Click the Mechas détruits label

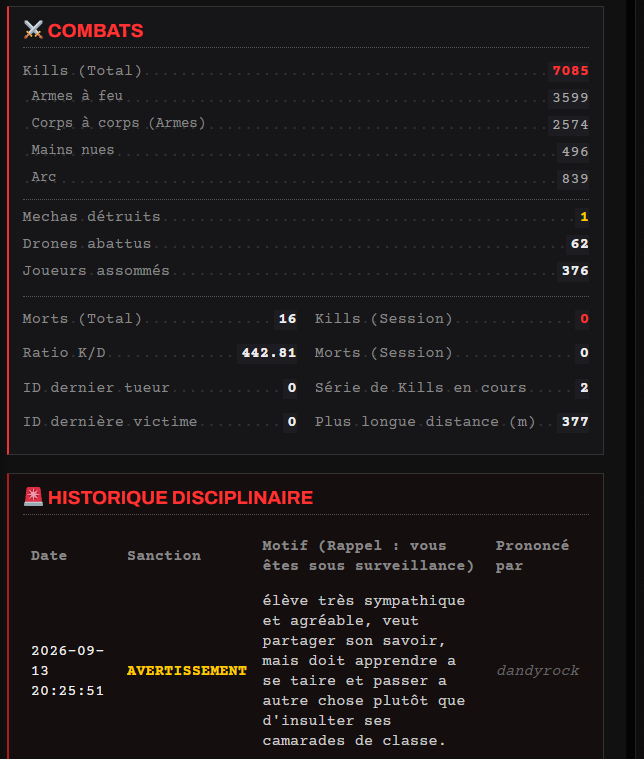pos(91,217)
